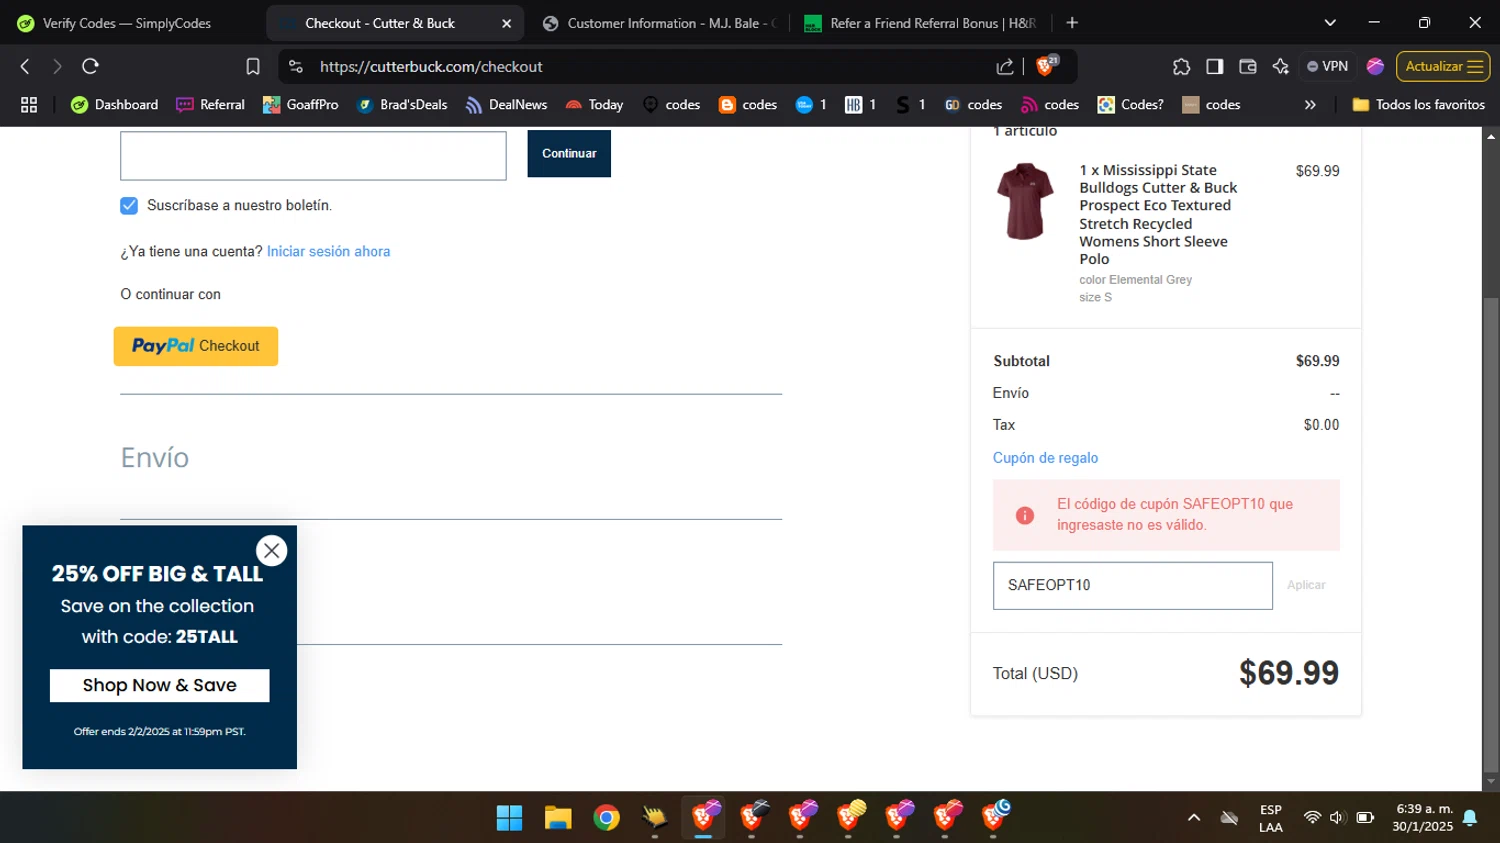Bookmark this page with the bookmark icon
Viewport: 1500px width, 843px height.
253,66
